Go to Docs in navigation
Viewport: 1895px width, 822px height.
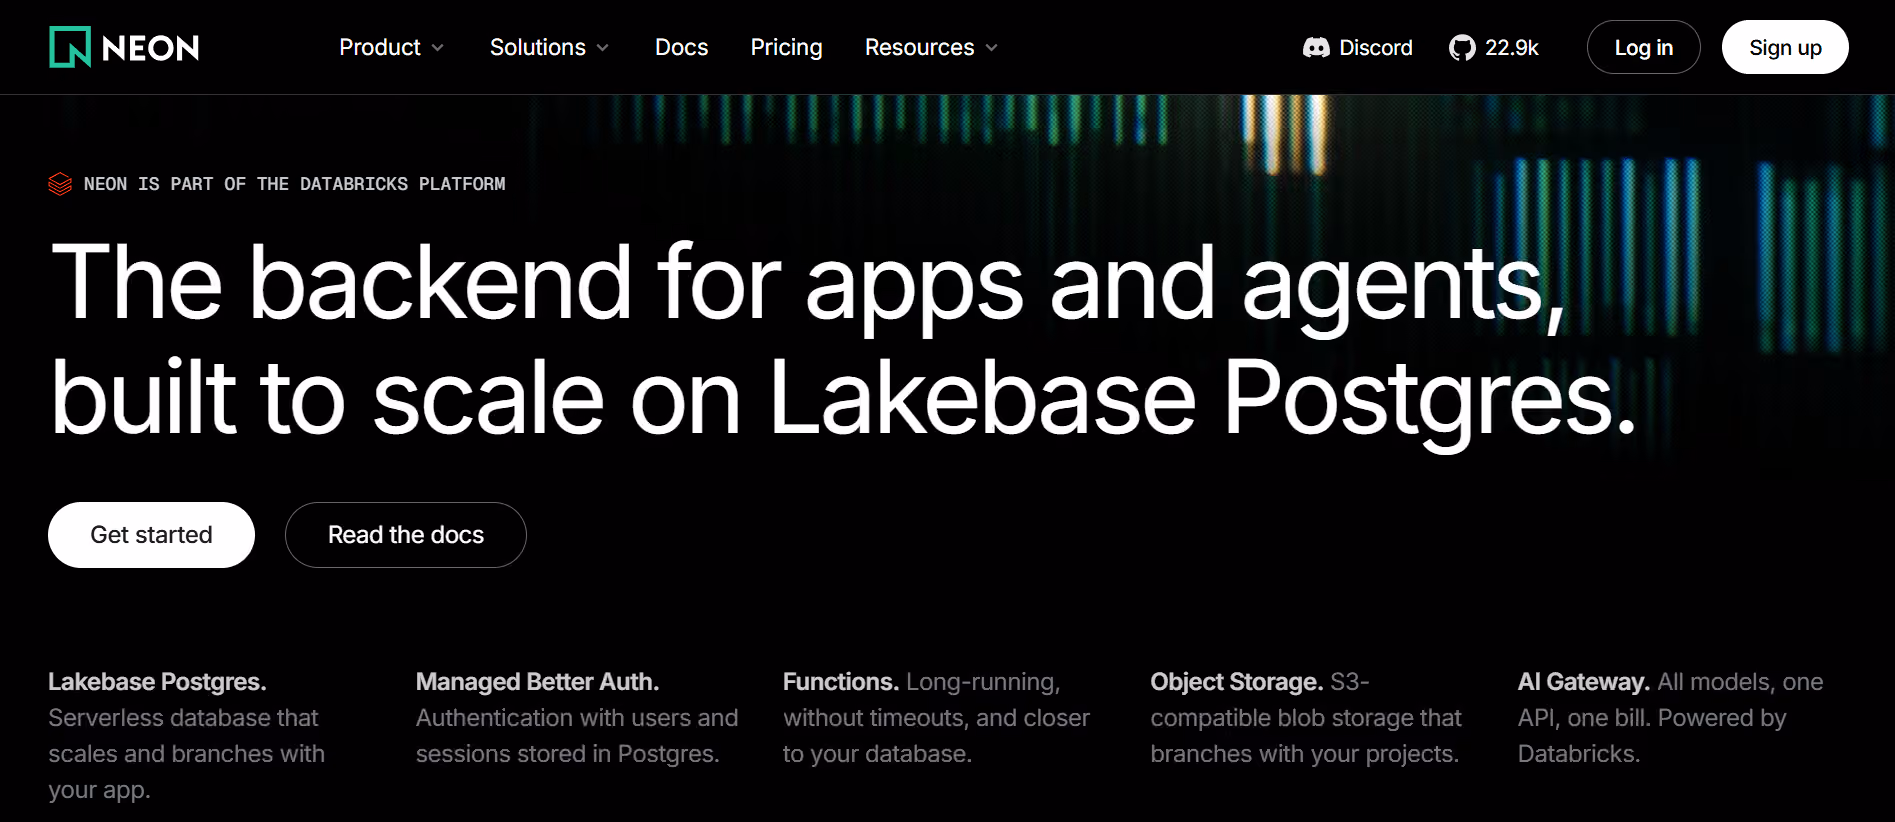(681, 47)
